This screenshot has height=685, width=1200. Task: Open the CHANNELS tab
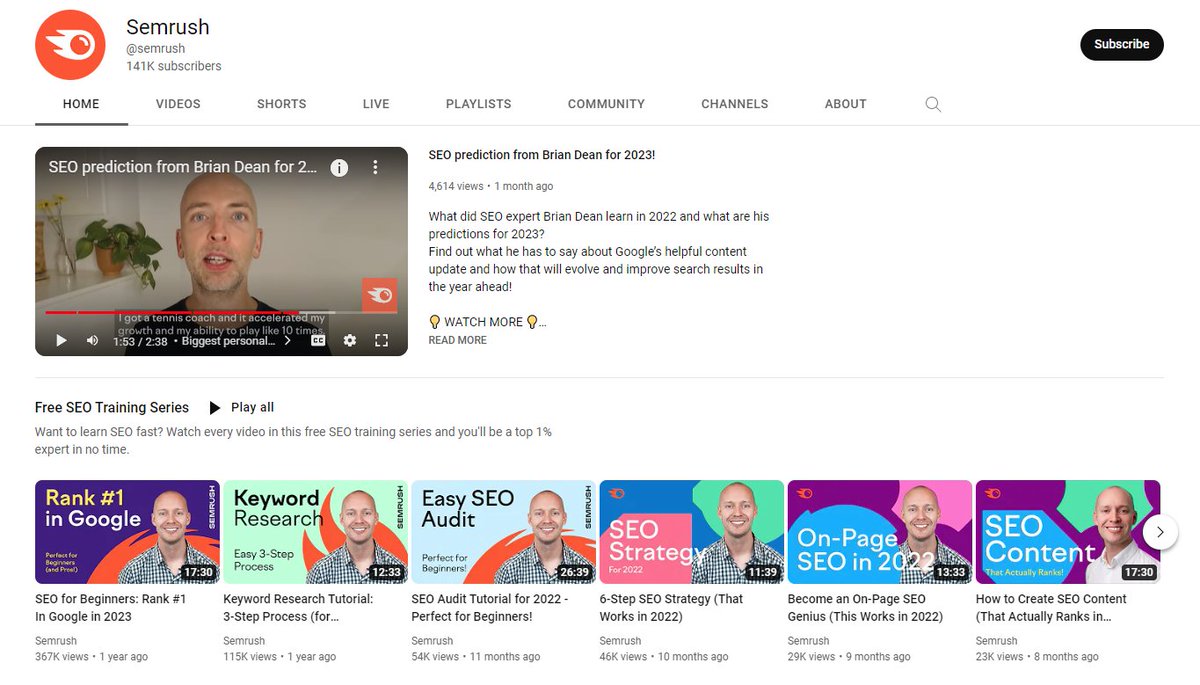tap(735, 104)
